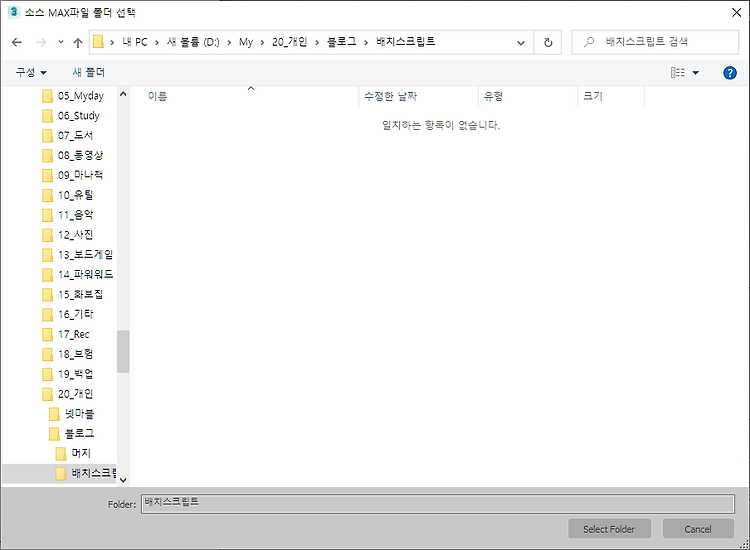Screen dimensions: 750x550
Task: Click 내 PC in the address path
Action: pos(134,42)
